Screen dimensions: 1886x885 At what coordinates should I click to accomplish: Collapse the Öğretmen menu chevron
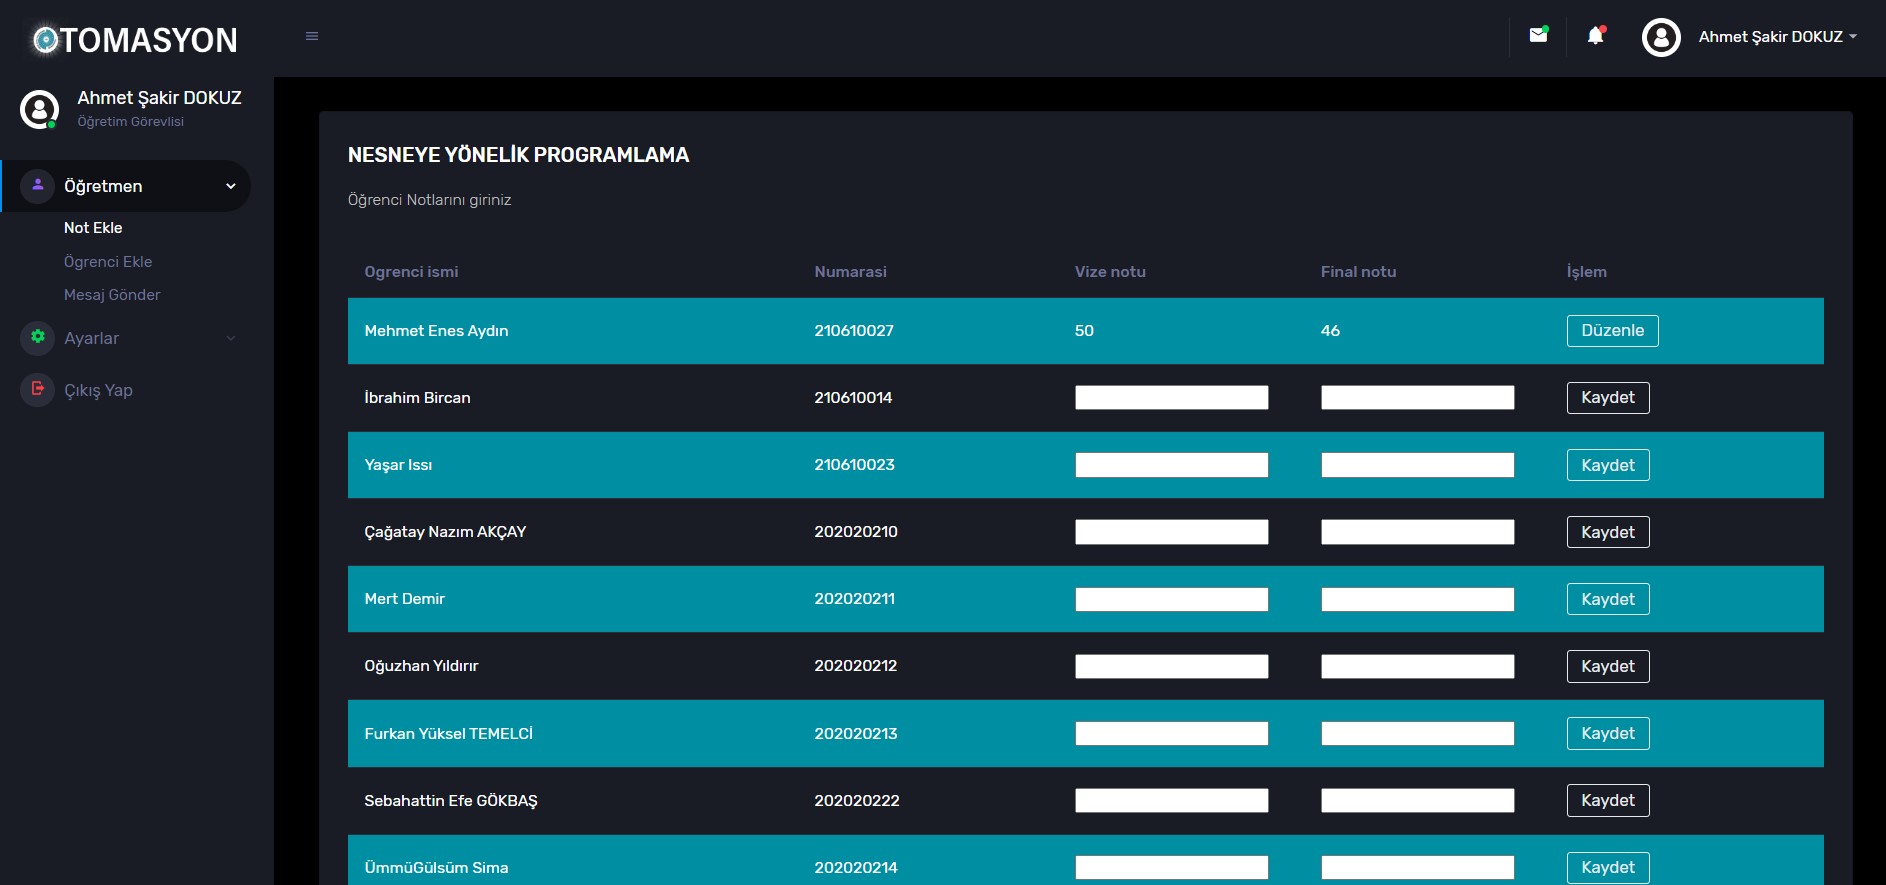[231, 186]
